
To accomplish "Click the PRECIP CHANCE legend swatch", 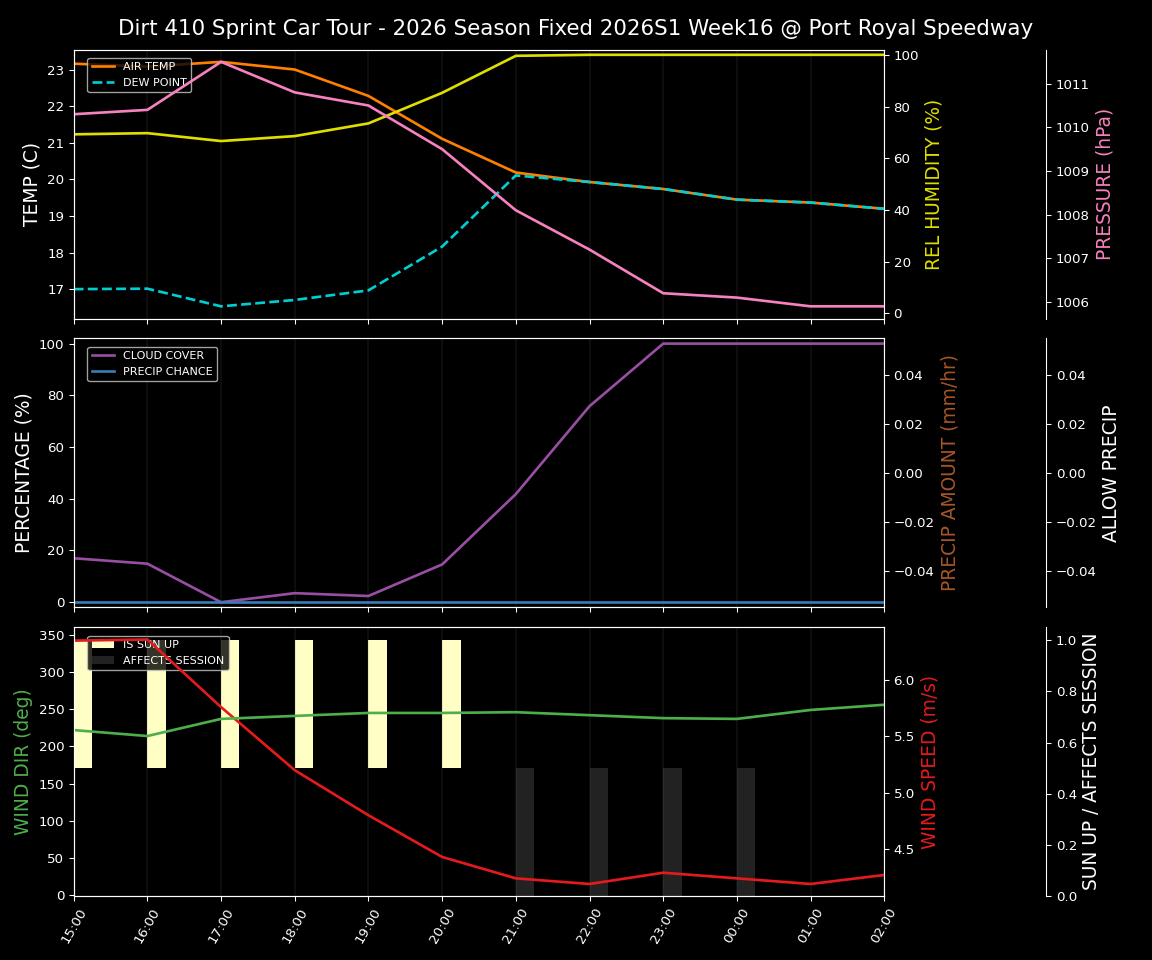I will click(x=103, y=370).
